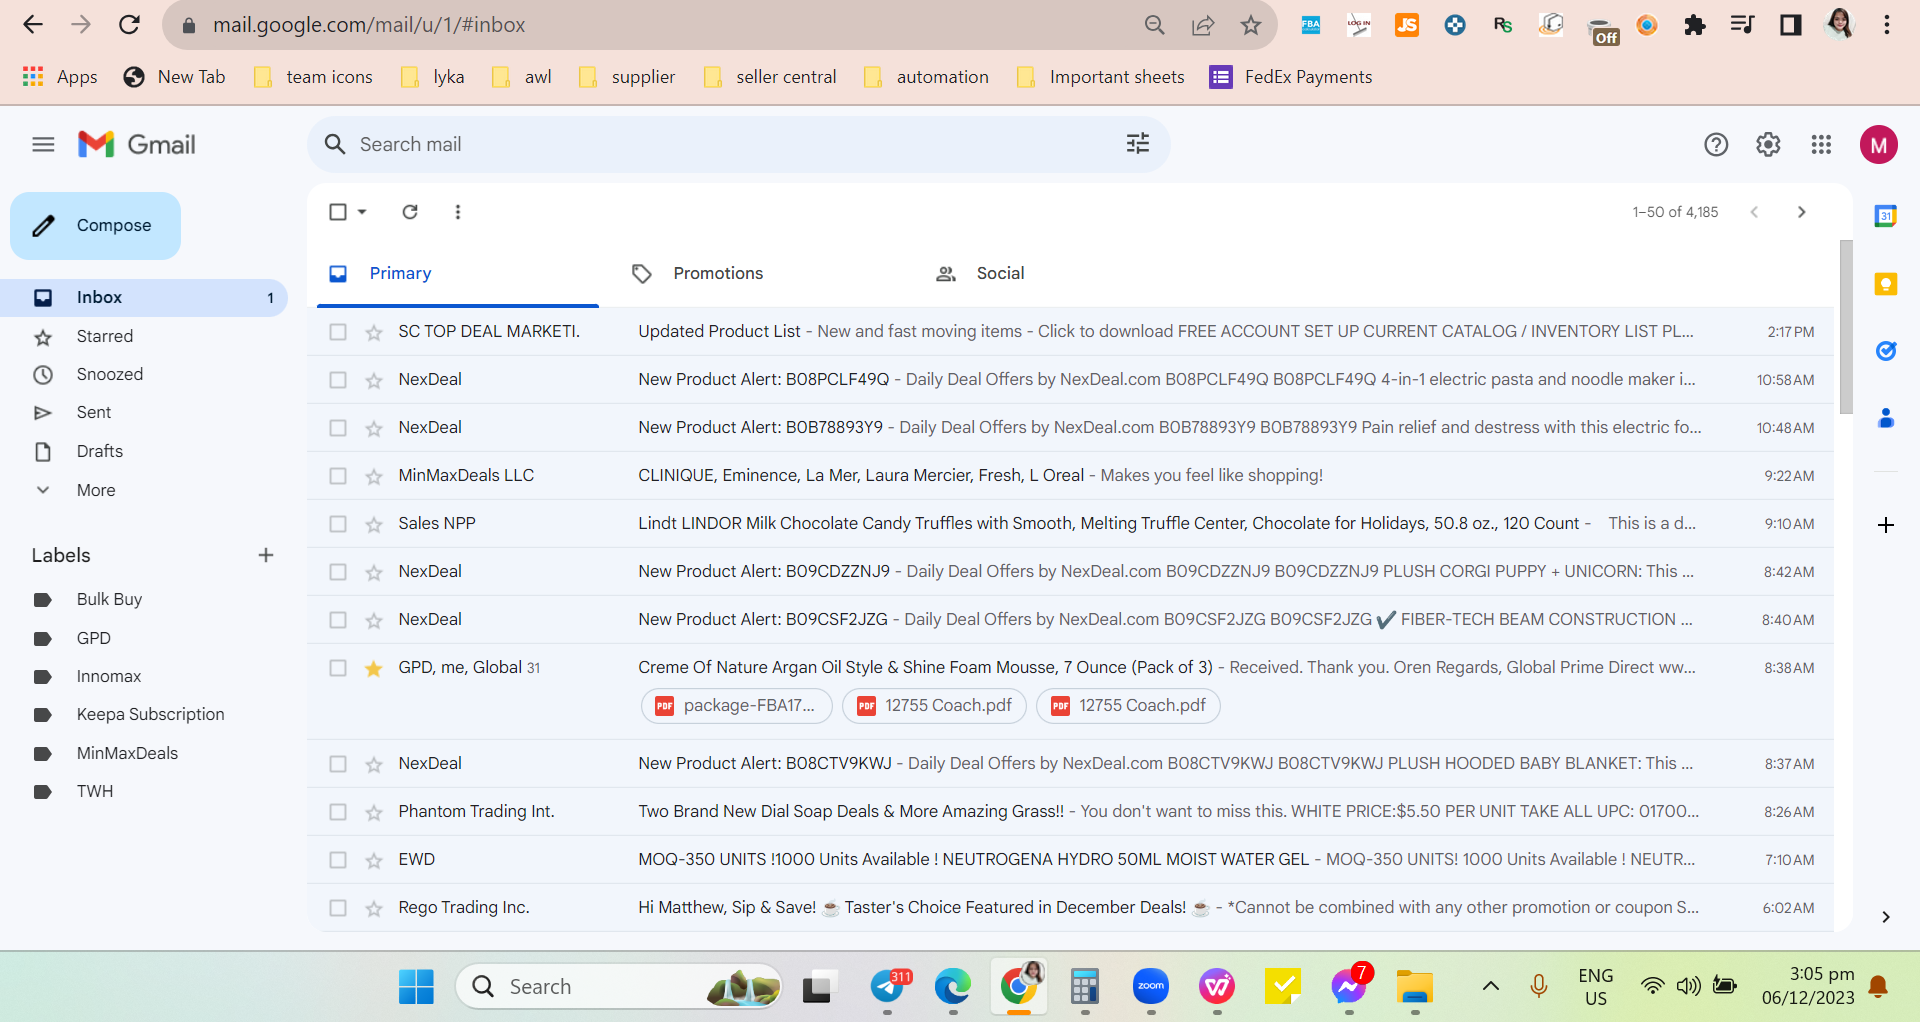Open Google Tasks in the side panel
Viewport: 1920px width, 1022px height.
[1886, 351]
